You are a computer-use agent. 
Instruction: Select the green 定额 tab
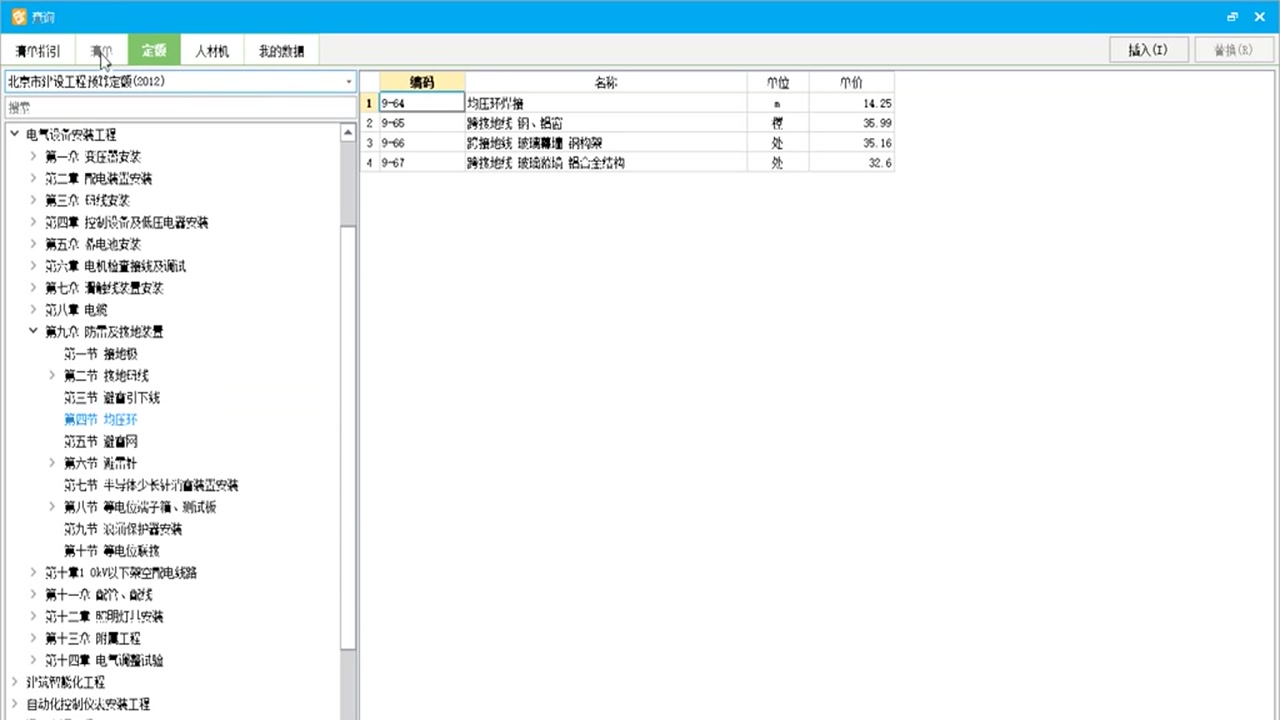coord(154,51)
